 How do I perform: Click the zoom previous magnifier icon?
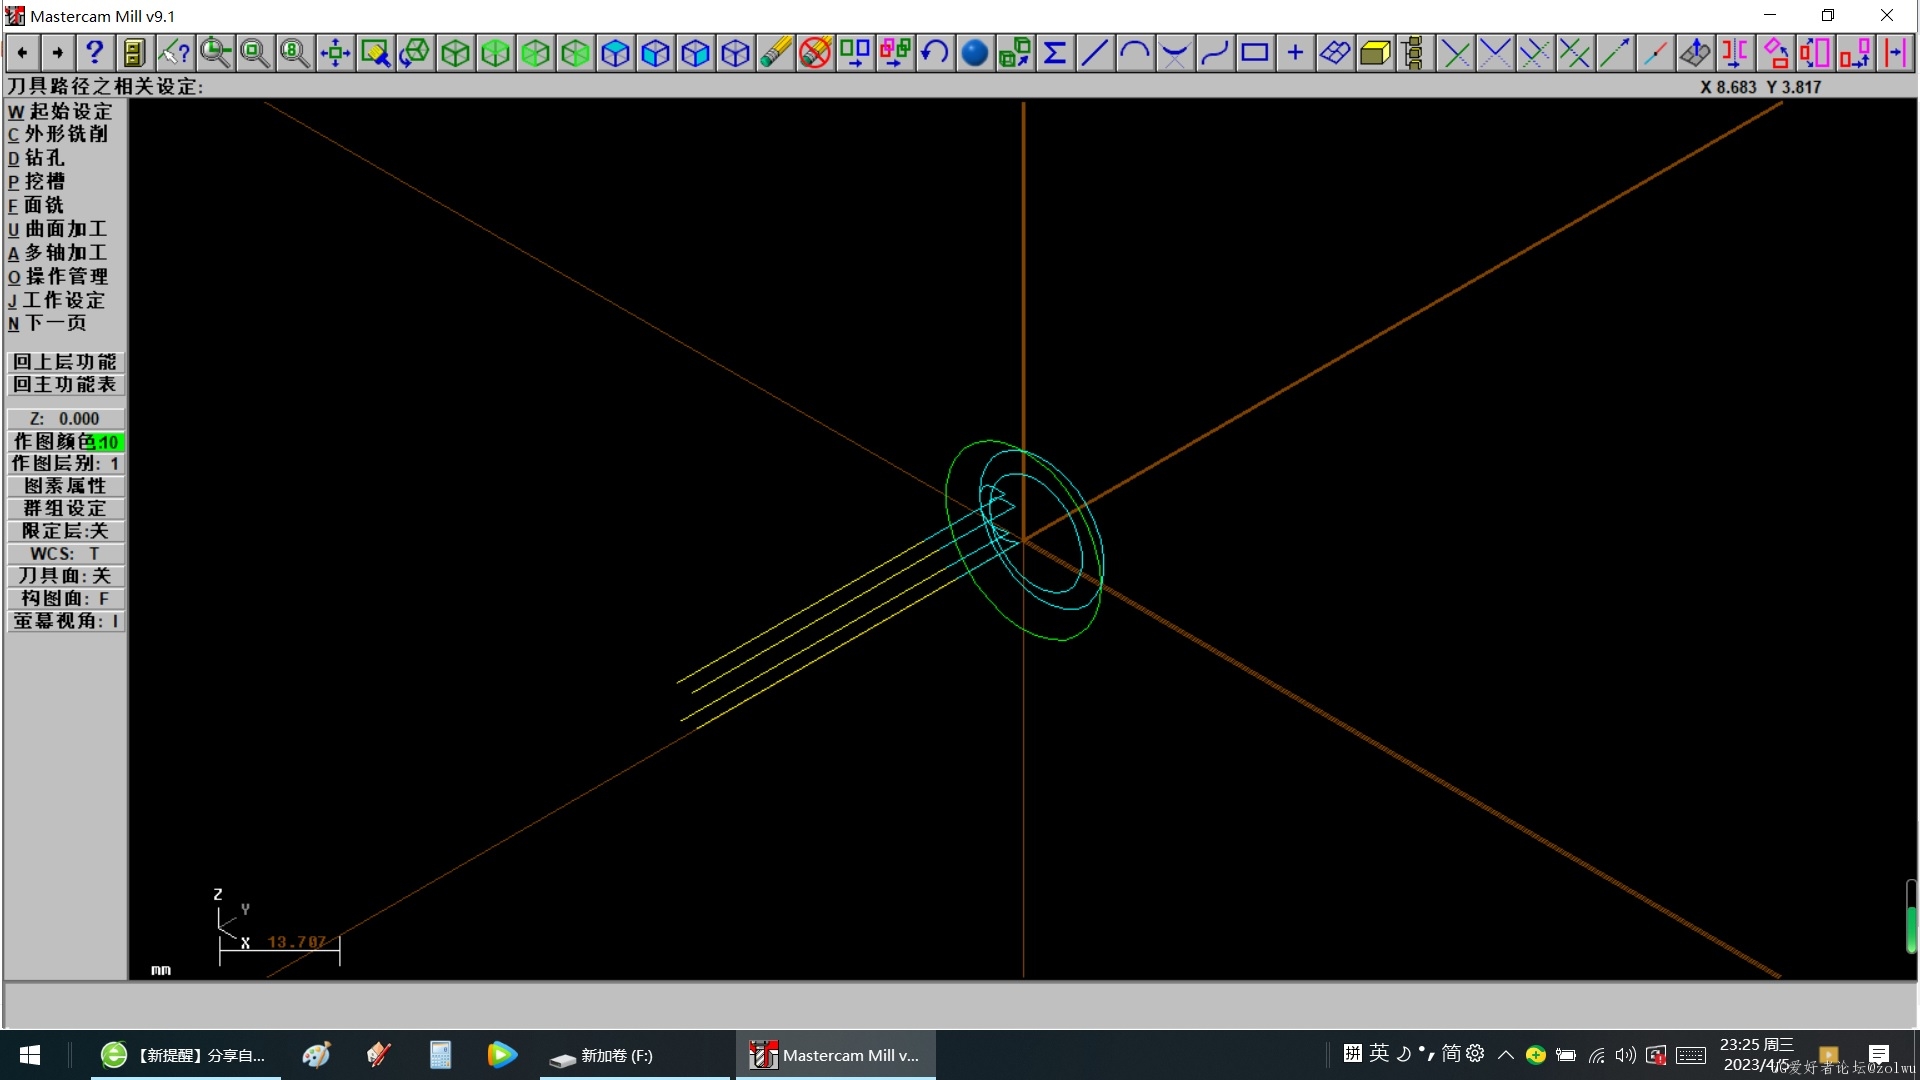pyautogui.click(x=215, y=52)
